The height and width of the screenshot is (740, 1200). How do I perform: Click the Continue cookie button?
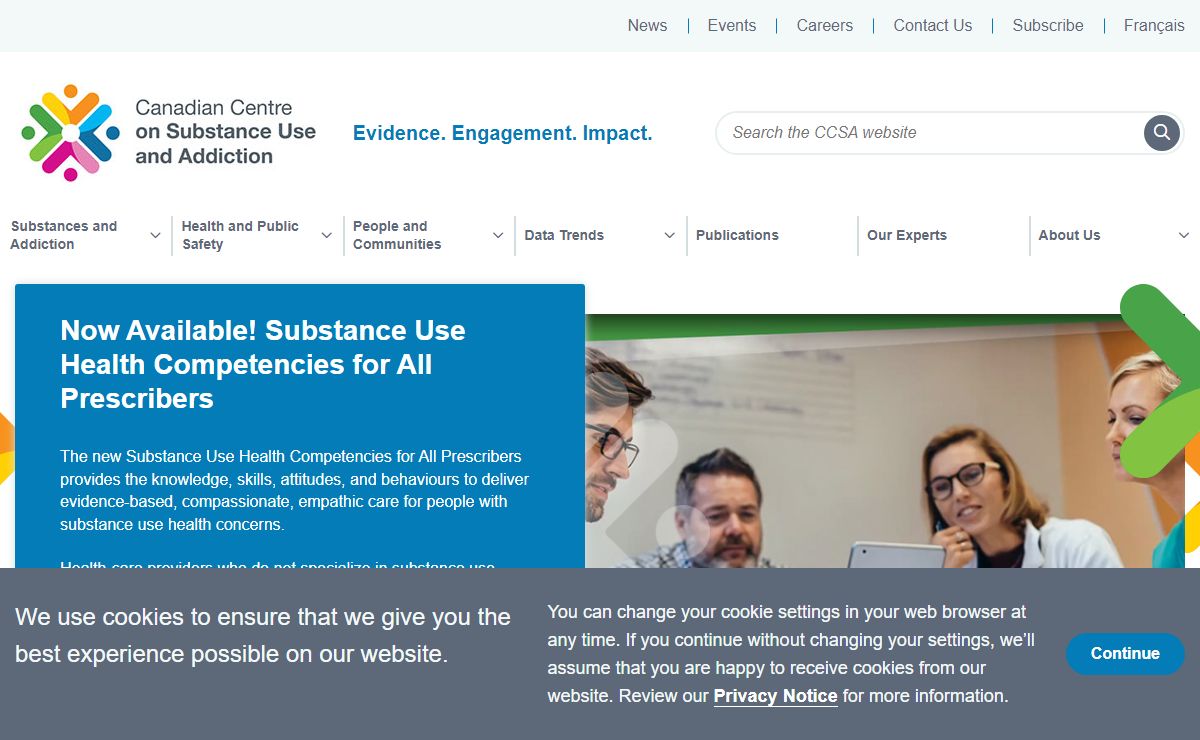click(1125, 653)
